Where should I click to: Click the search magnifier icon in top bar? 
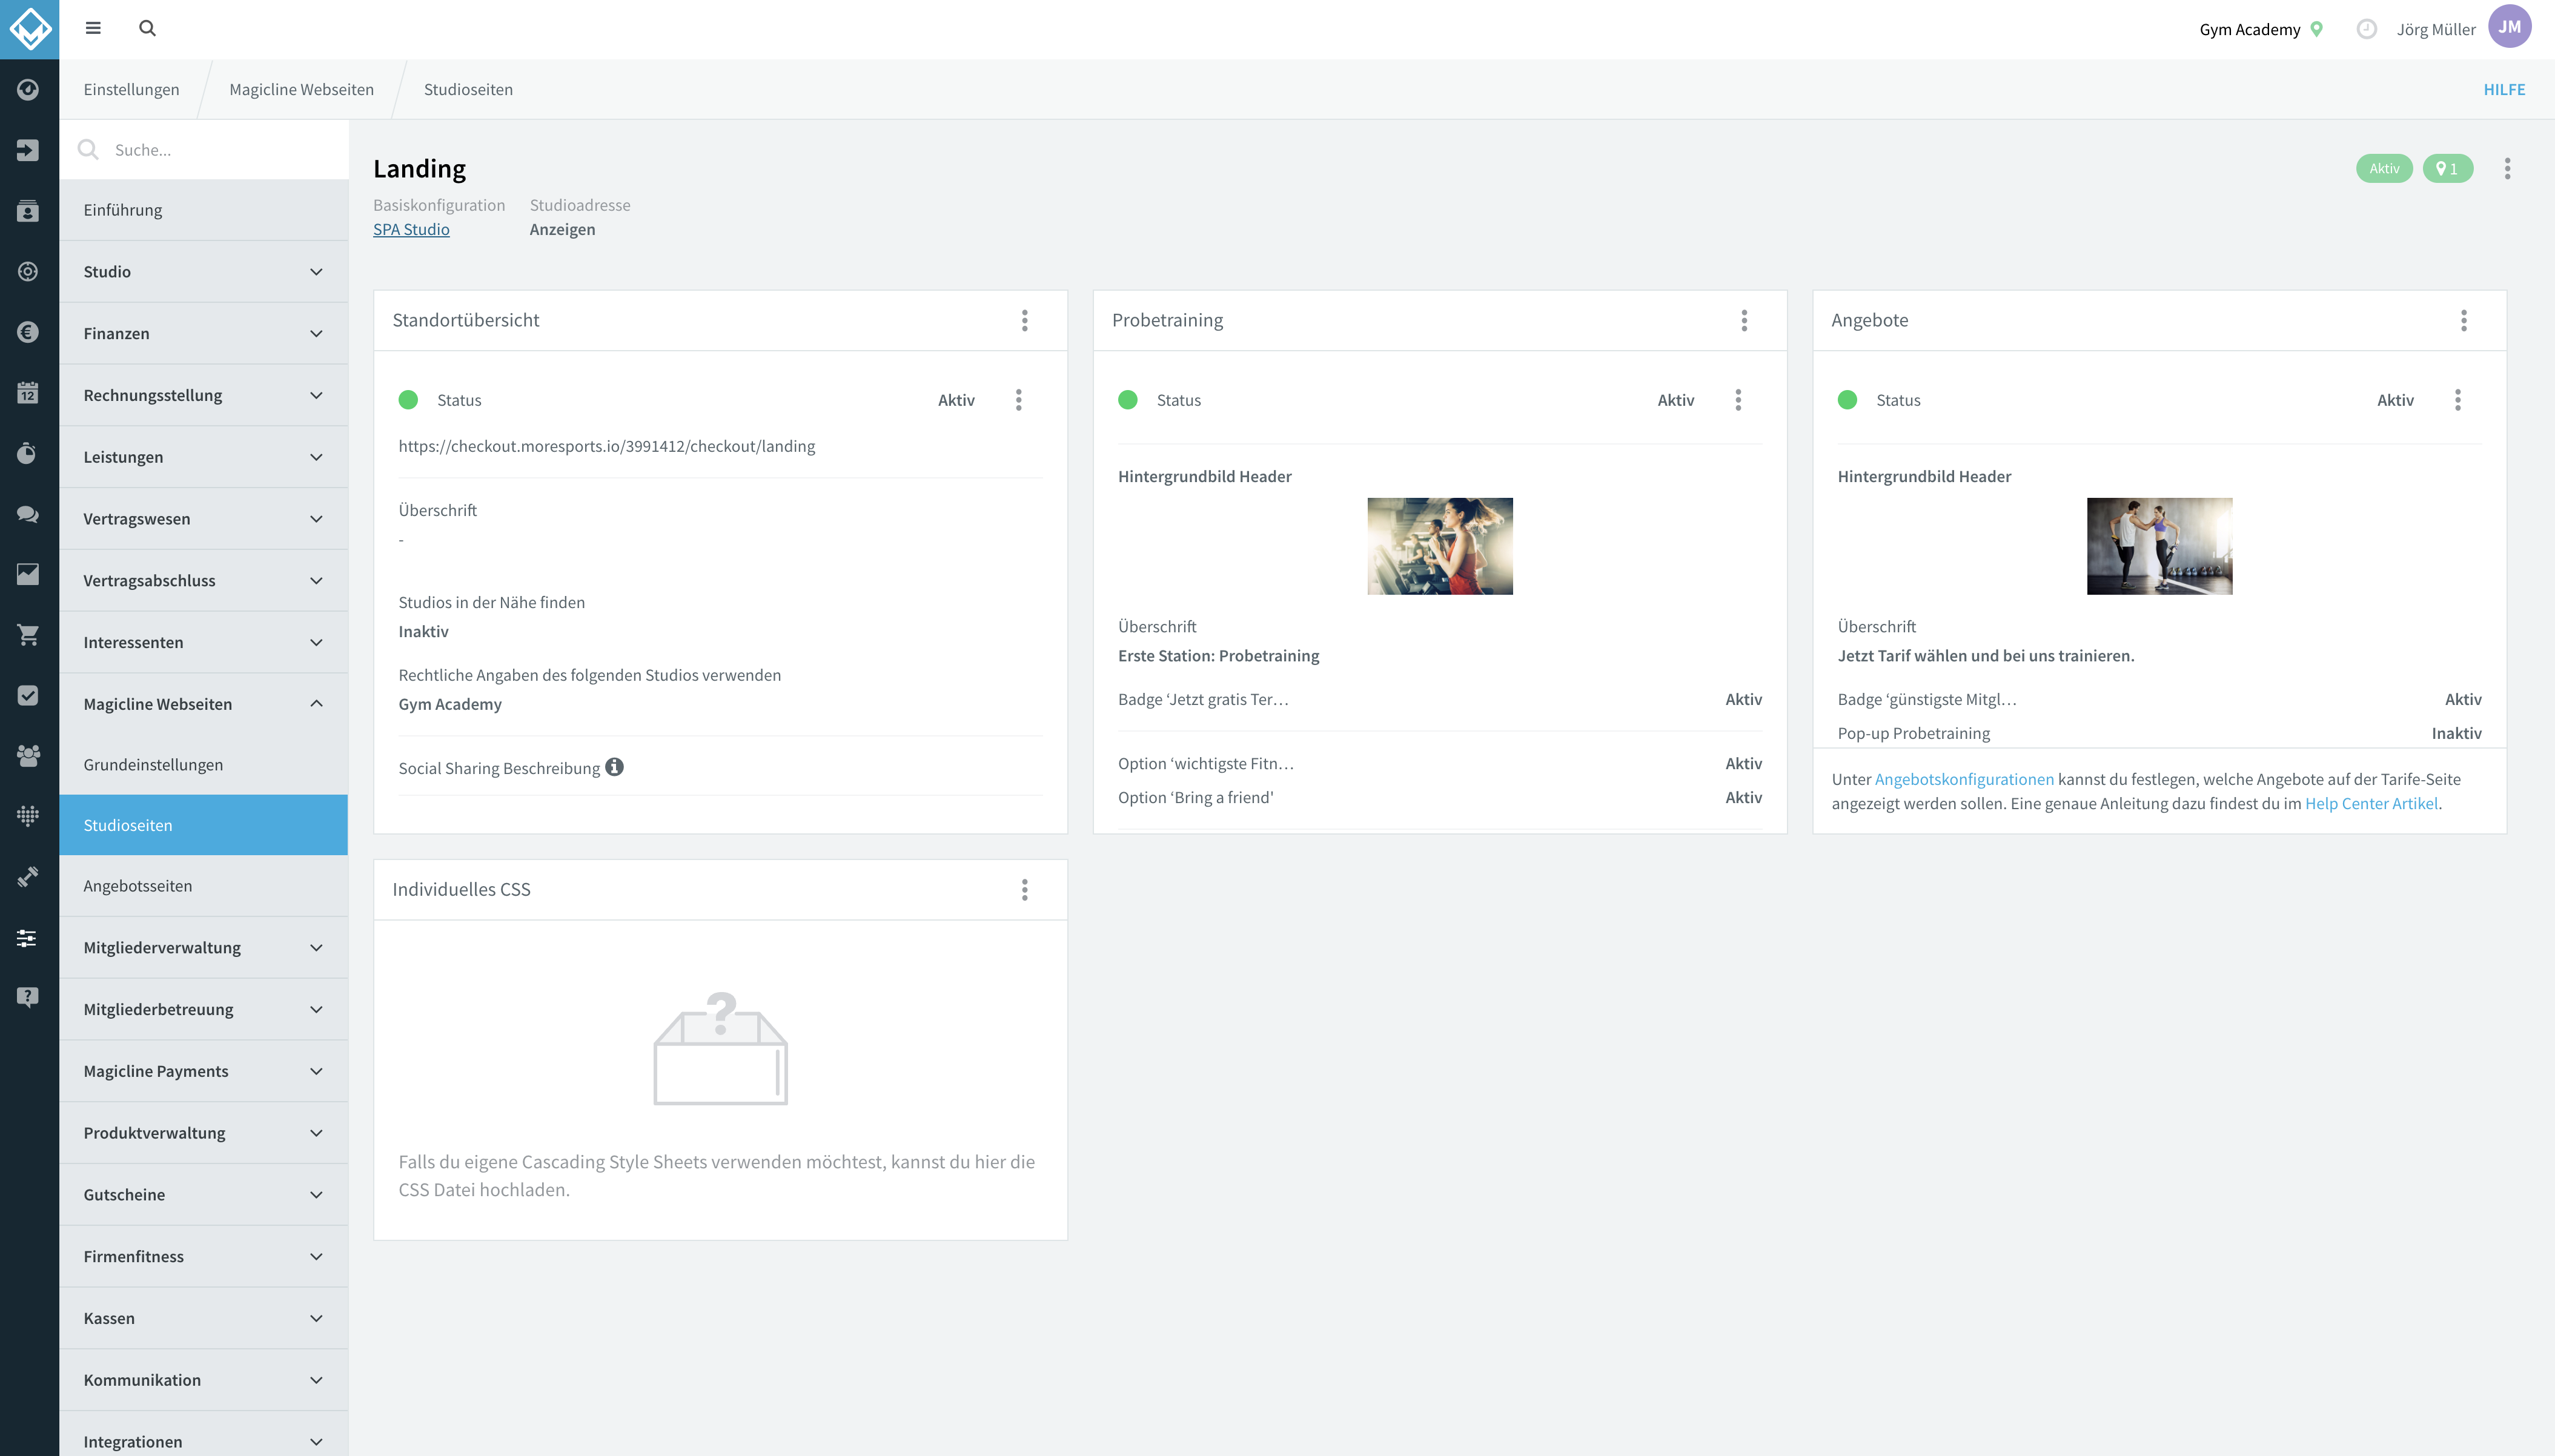(147, 28)
